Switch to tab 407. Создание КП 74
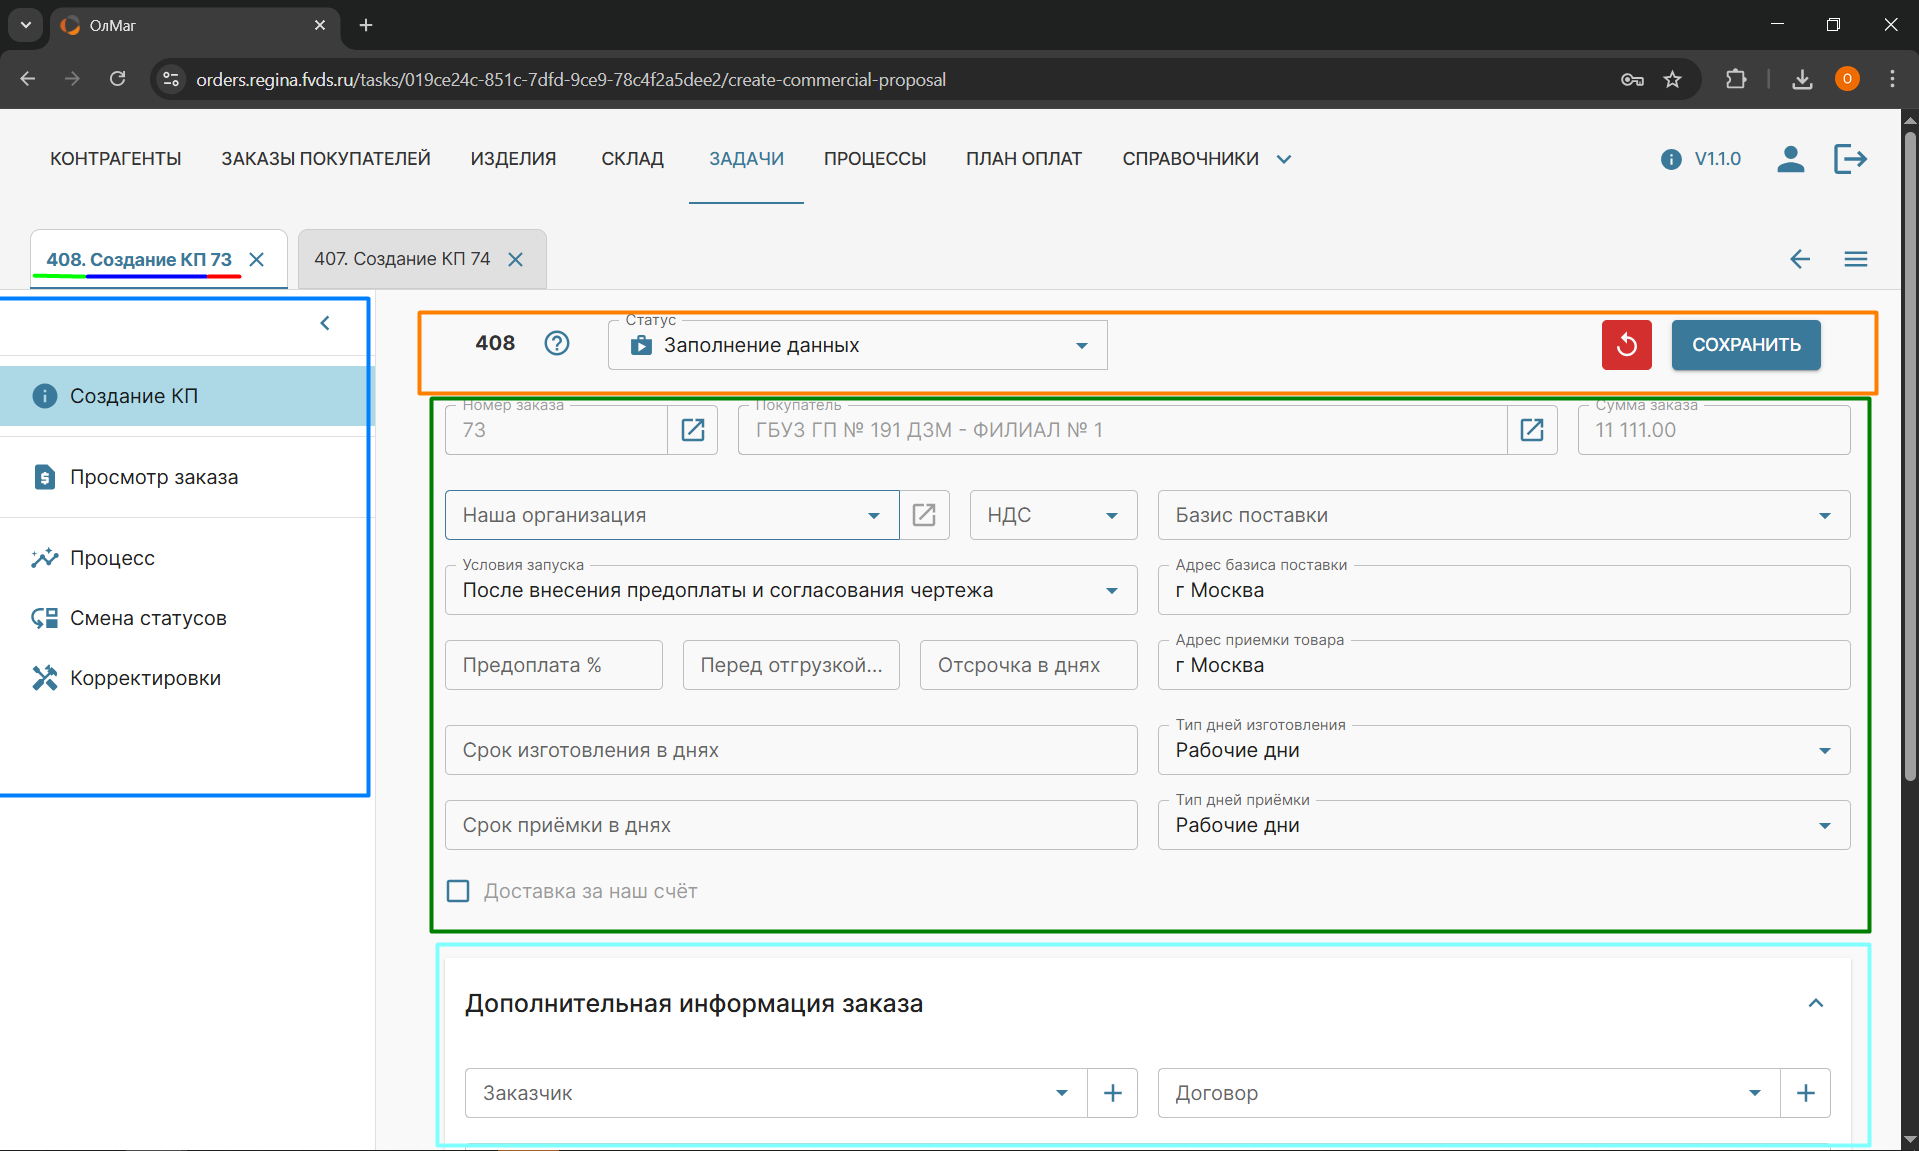 pyautogui.click(x=402, y=259)
